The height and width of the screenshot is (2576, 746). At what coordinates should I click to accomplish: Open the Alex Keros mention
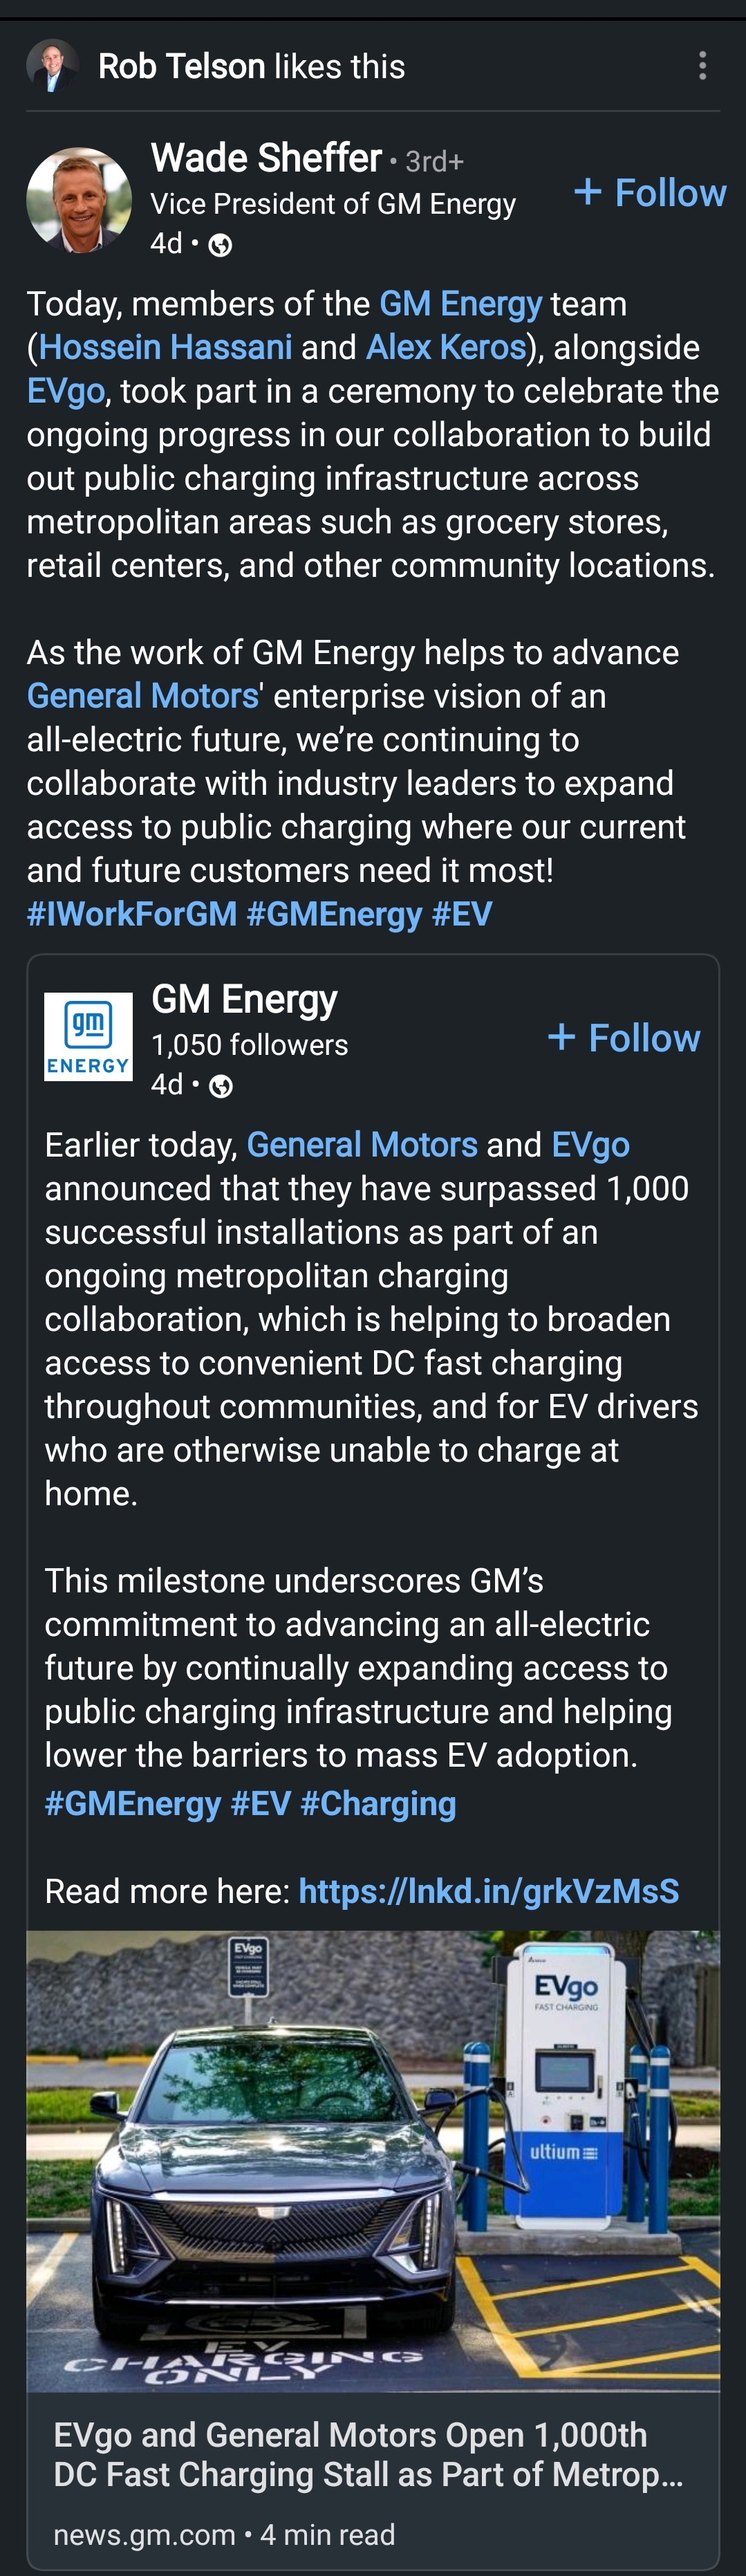pos(446,347)
